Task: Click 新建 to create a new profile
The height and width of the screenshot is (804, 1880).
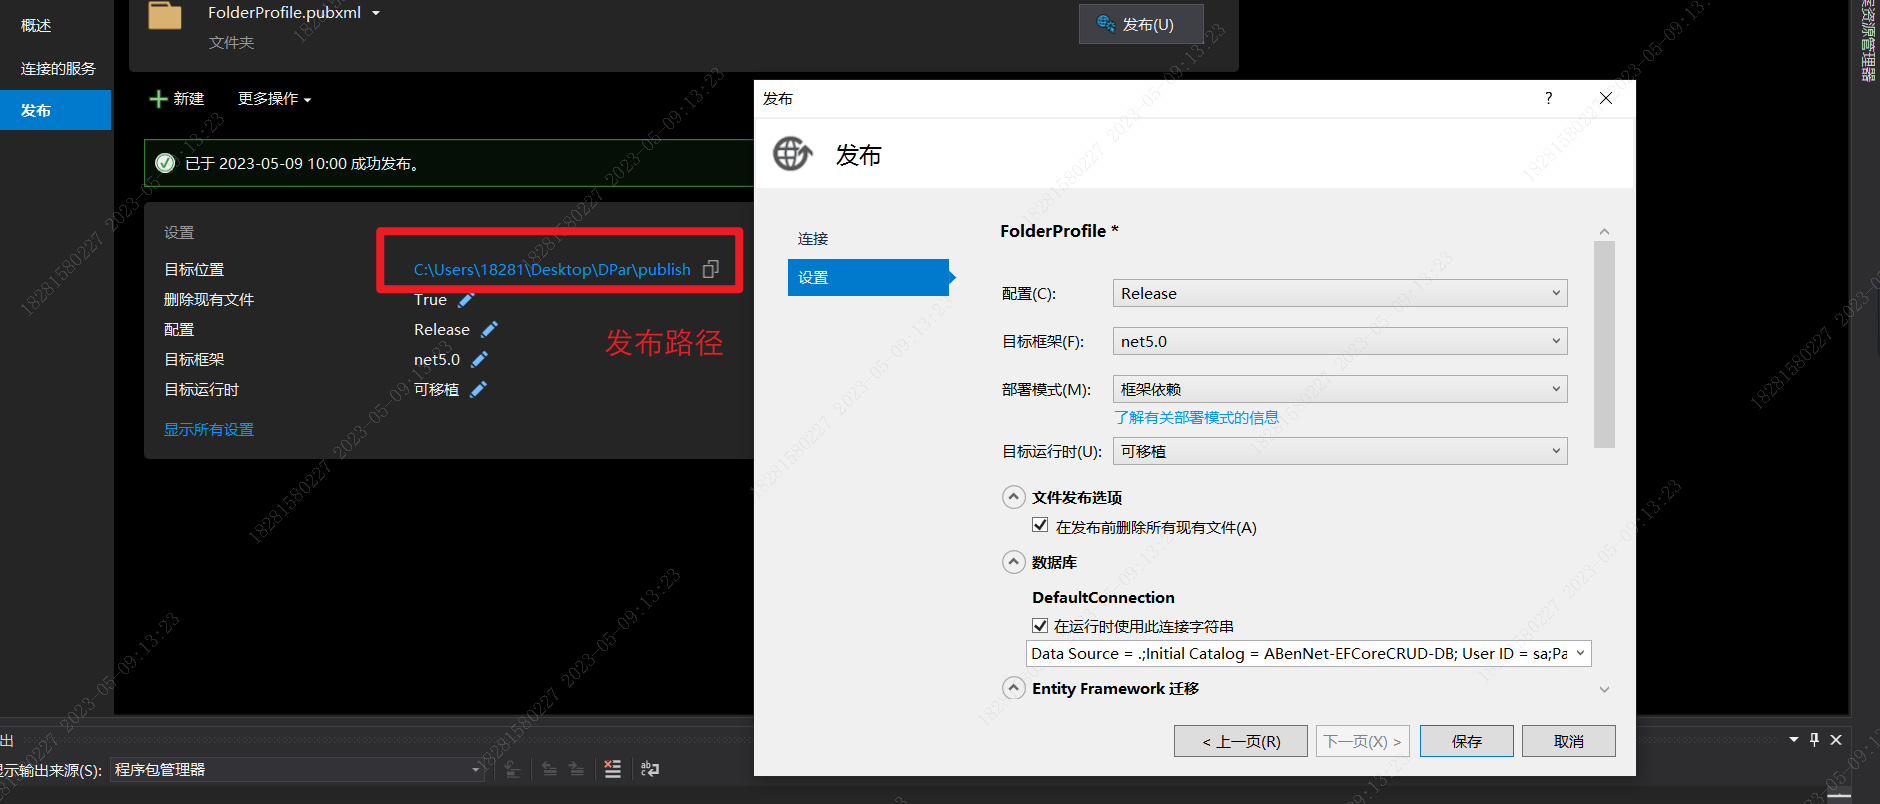Action: [x=177, y=98]
